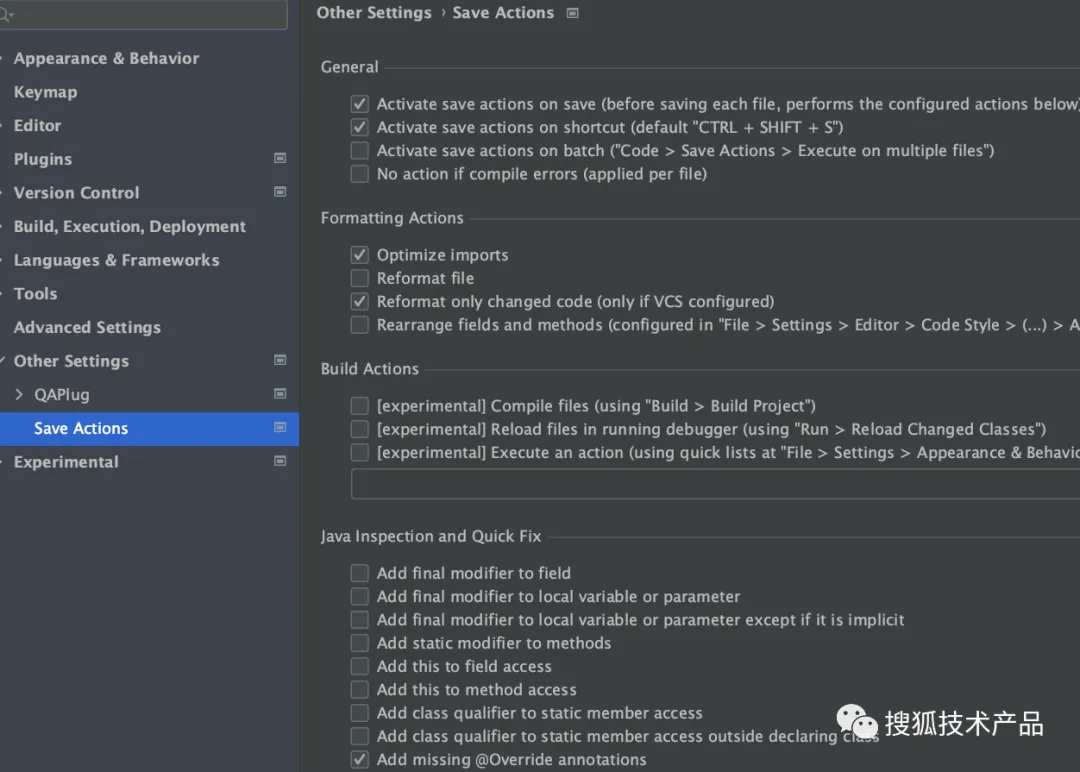Open the Appearance & Behavior settings section
1080x772 pixels.
point(106,58)
